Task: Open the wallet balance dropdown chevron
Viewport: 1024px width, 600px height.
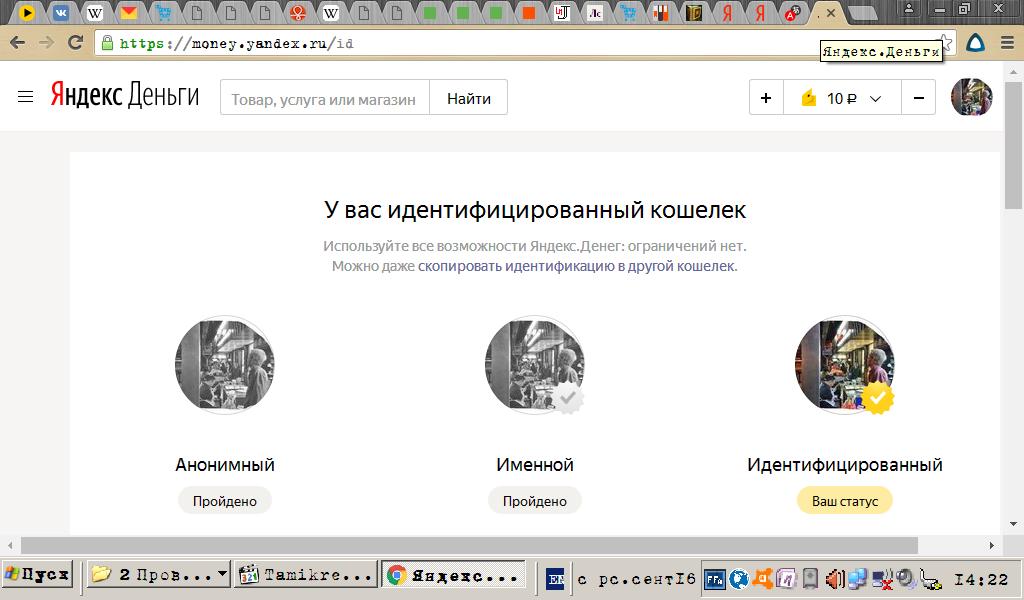Action: point(874,97)
